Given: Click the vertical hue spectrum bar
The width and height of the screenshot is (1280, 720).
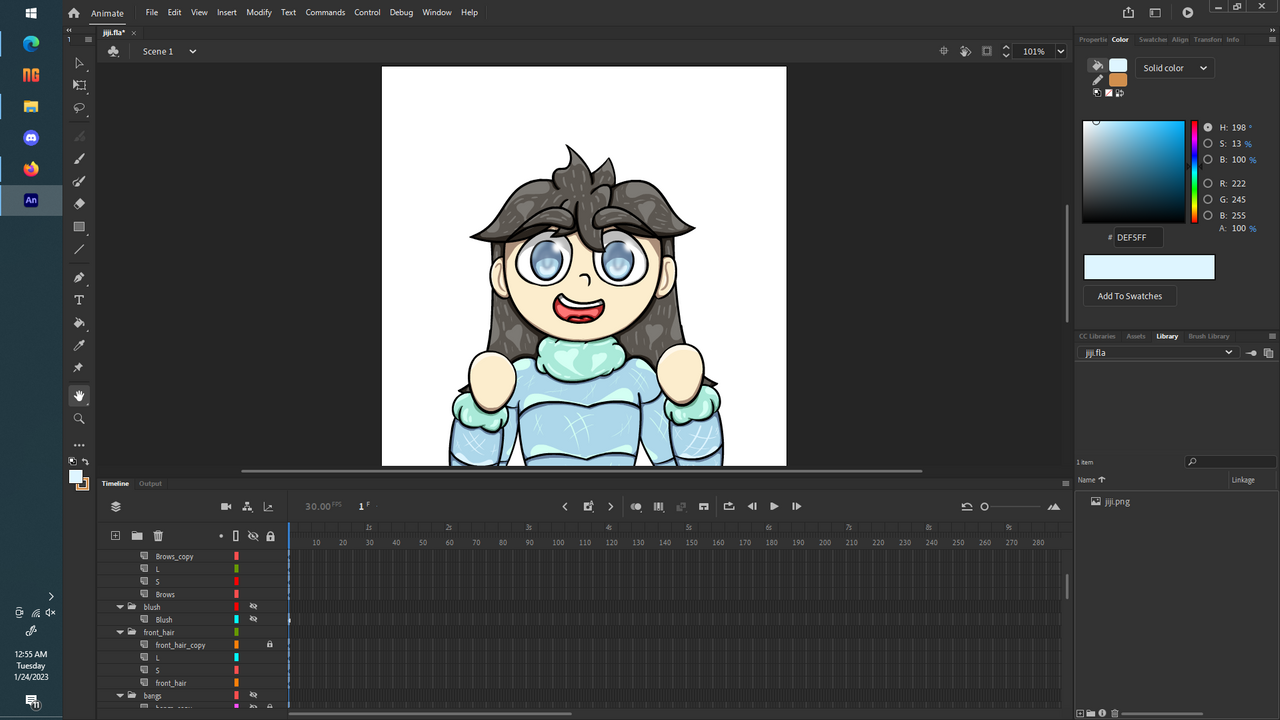Looking at the screenshot, I should [1194, 172].
